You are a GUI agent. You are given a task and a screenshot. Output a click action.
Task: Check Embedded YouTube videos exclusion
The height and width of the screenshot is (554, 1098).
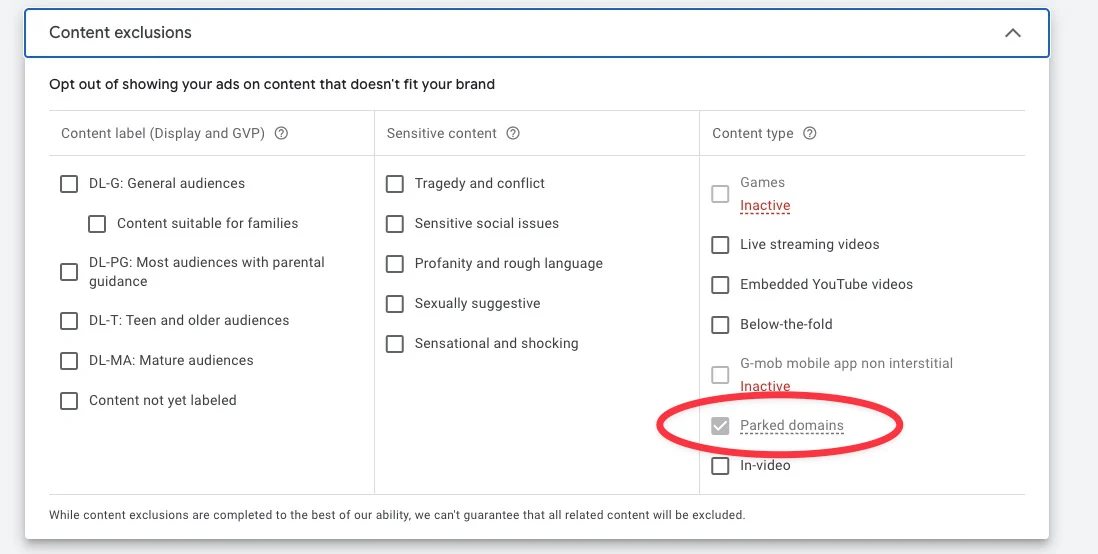coord(720,284)
